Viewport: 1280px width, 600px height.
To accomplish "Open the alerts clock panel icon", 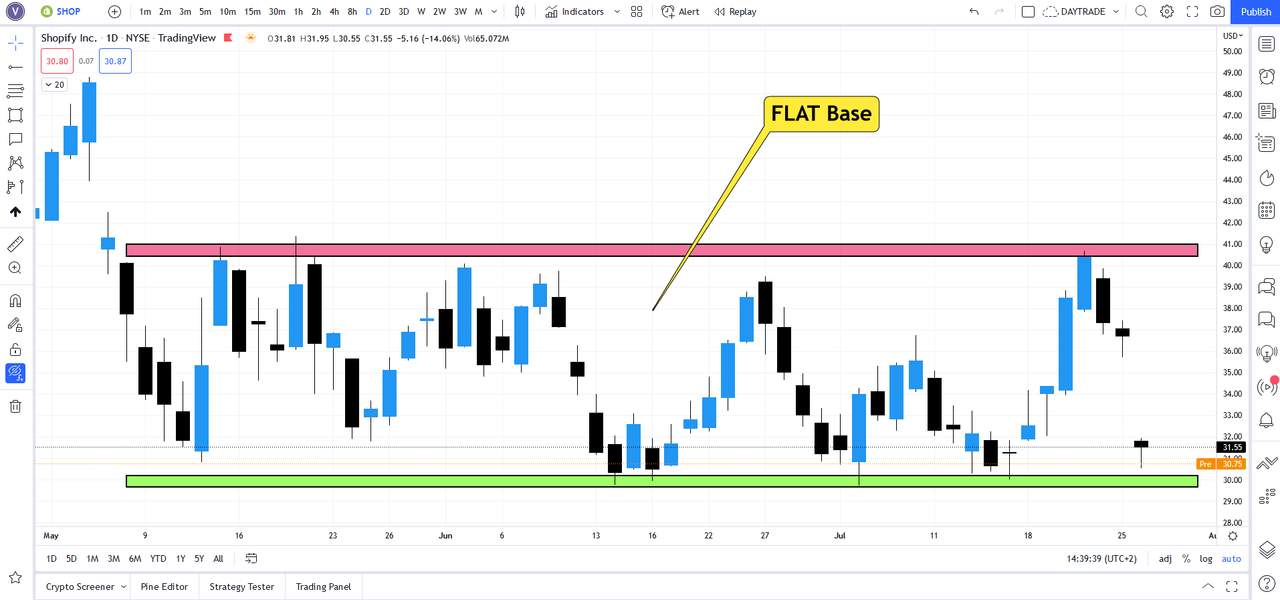I will (1266, 76).
